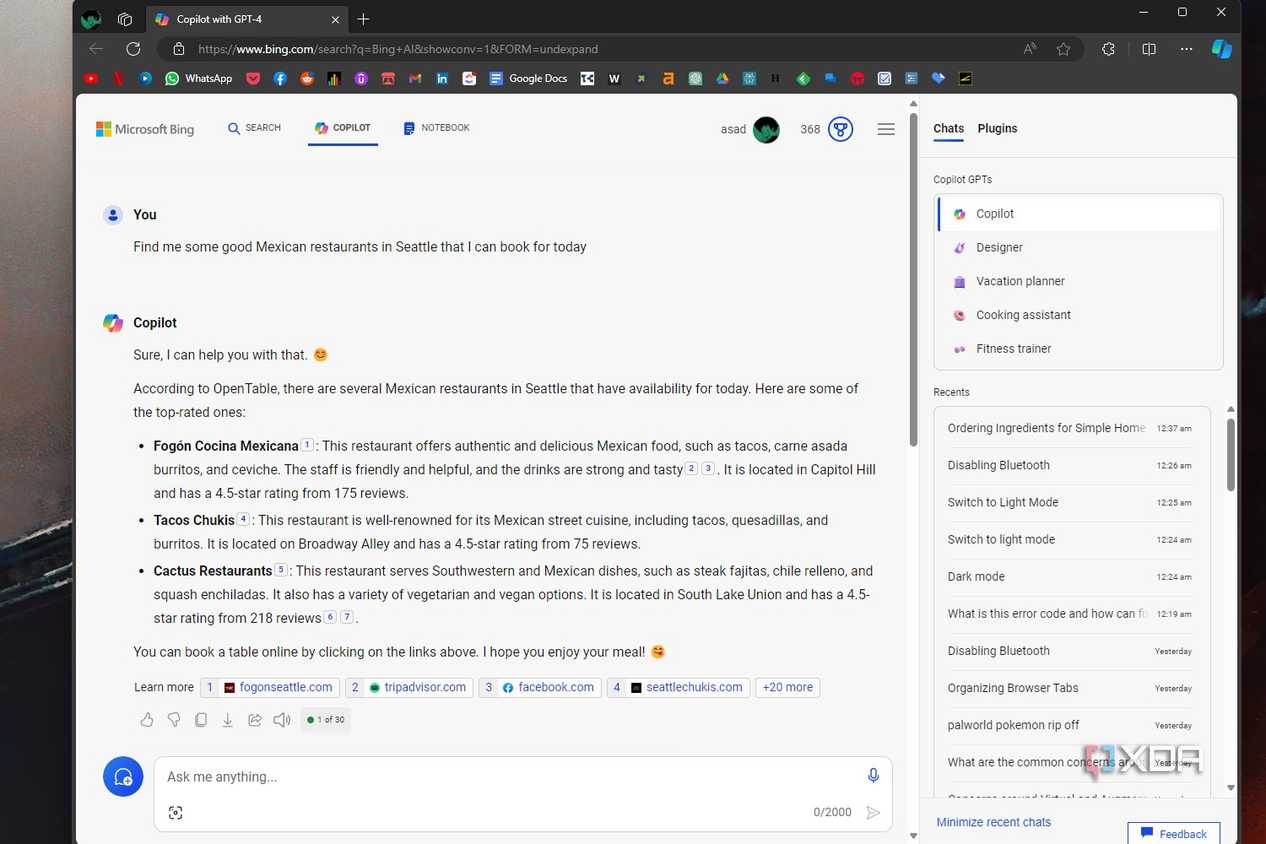Use microphone for voice input
1266x844 pixels.
873,776
